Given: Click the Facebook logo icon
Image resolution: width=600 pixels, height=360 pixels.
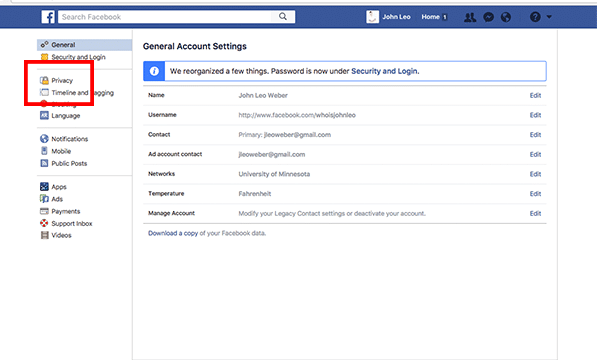Looking at the screenshot, I should click(48, 17).
